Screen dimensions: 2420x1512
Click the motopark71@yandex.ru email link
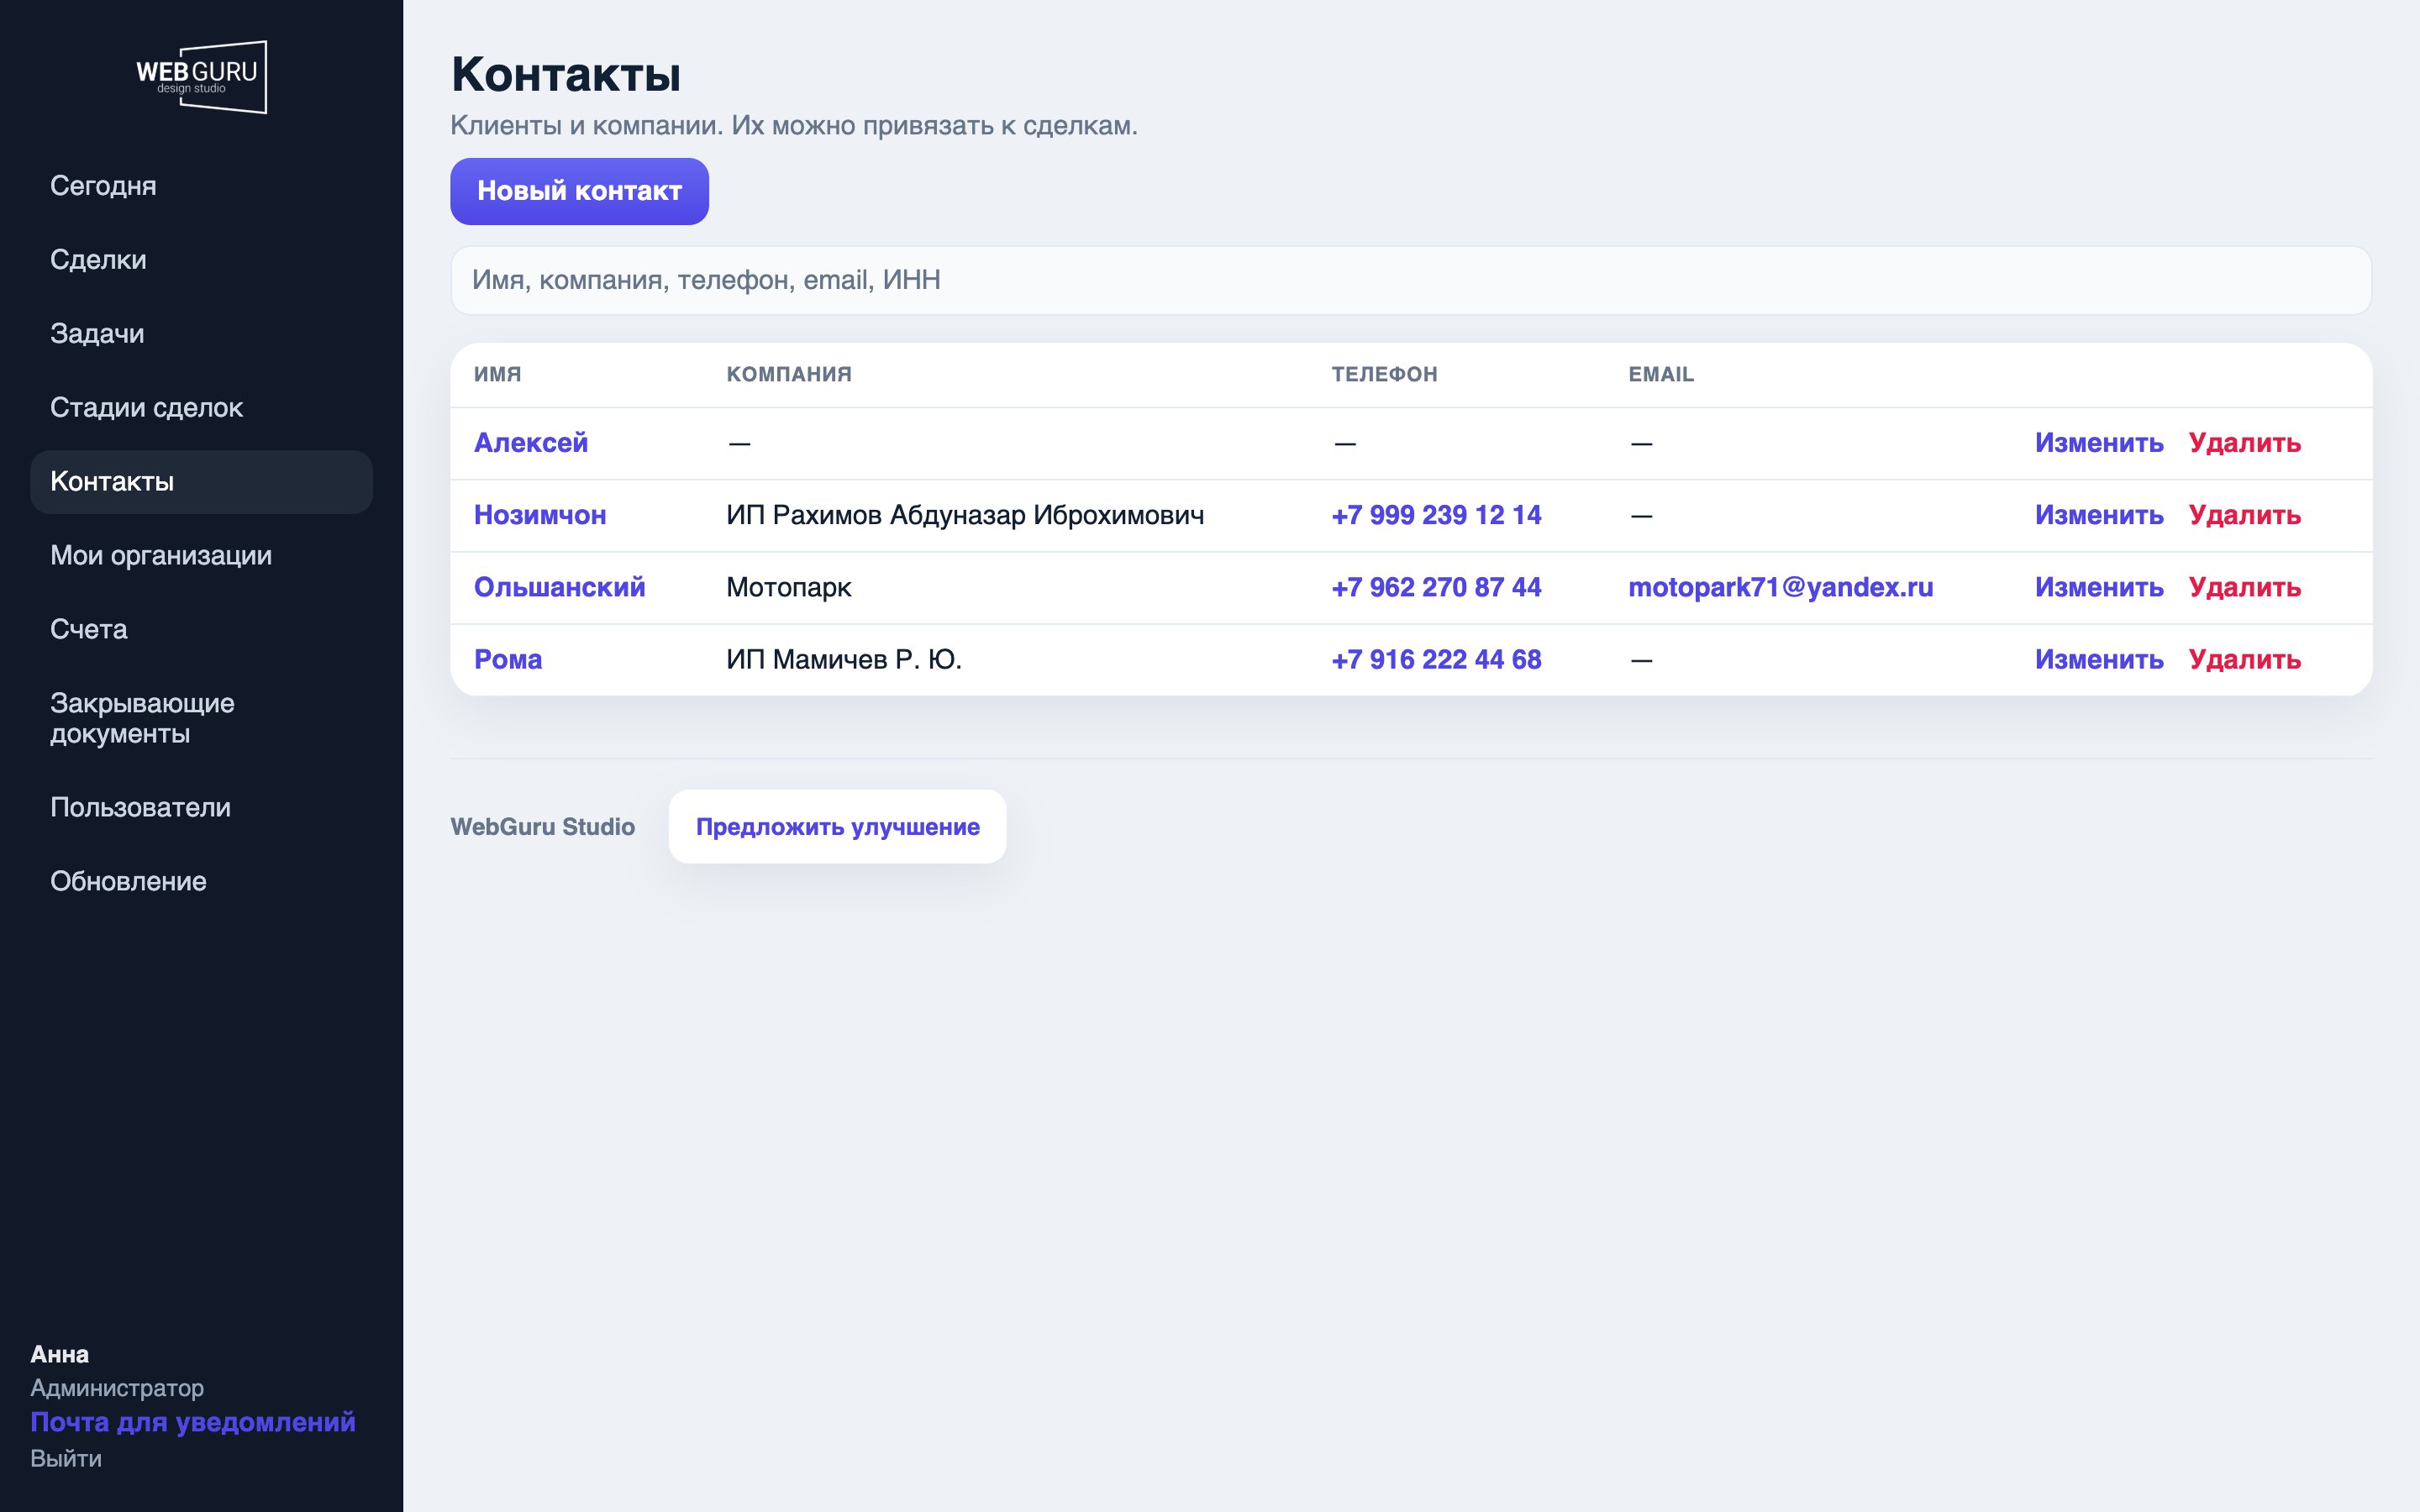[1780, 588]
